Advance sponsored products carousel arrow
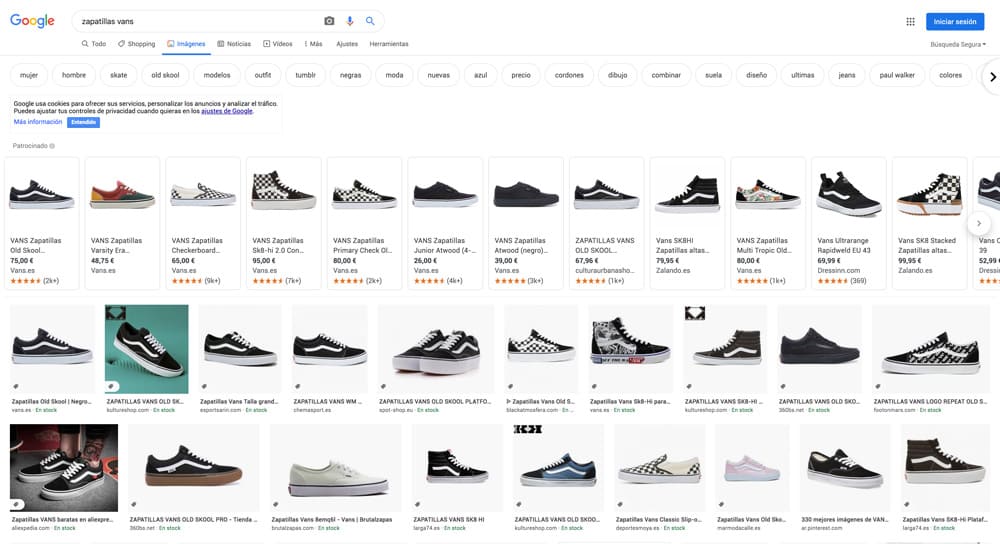Image resolution: width=1000 pixels, height=544 pixels. pos(979,223)
